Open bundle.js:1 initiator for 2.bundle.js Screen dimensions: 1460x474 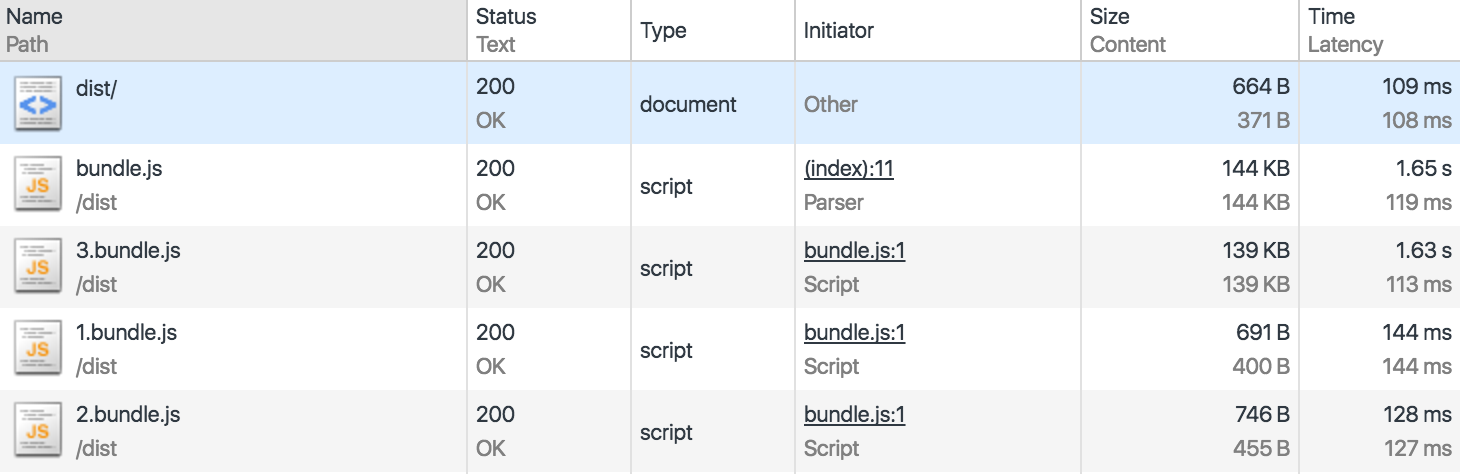854,415
